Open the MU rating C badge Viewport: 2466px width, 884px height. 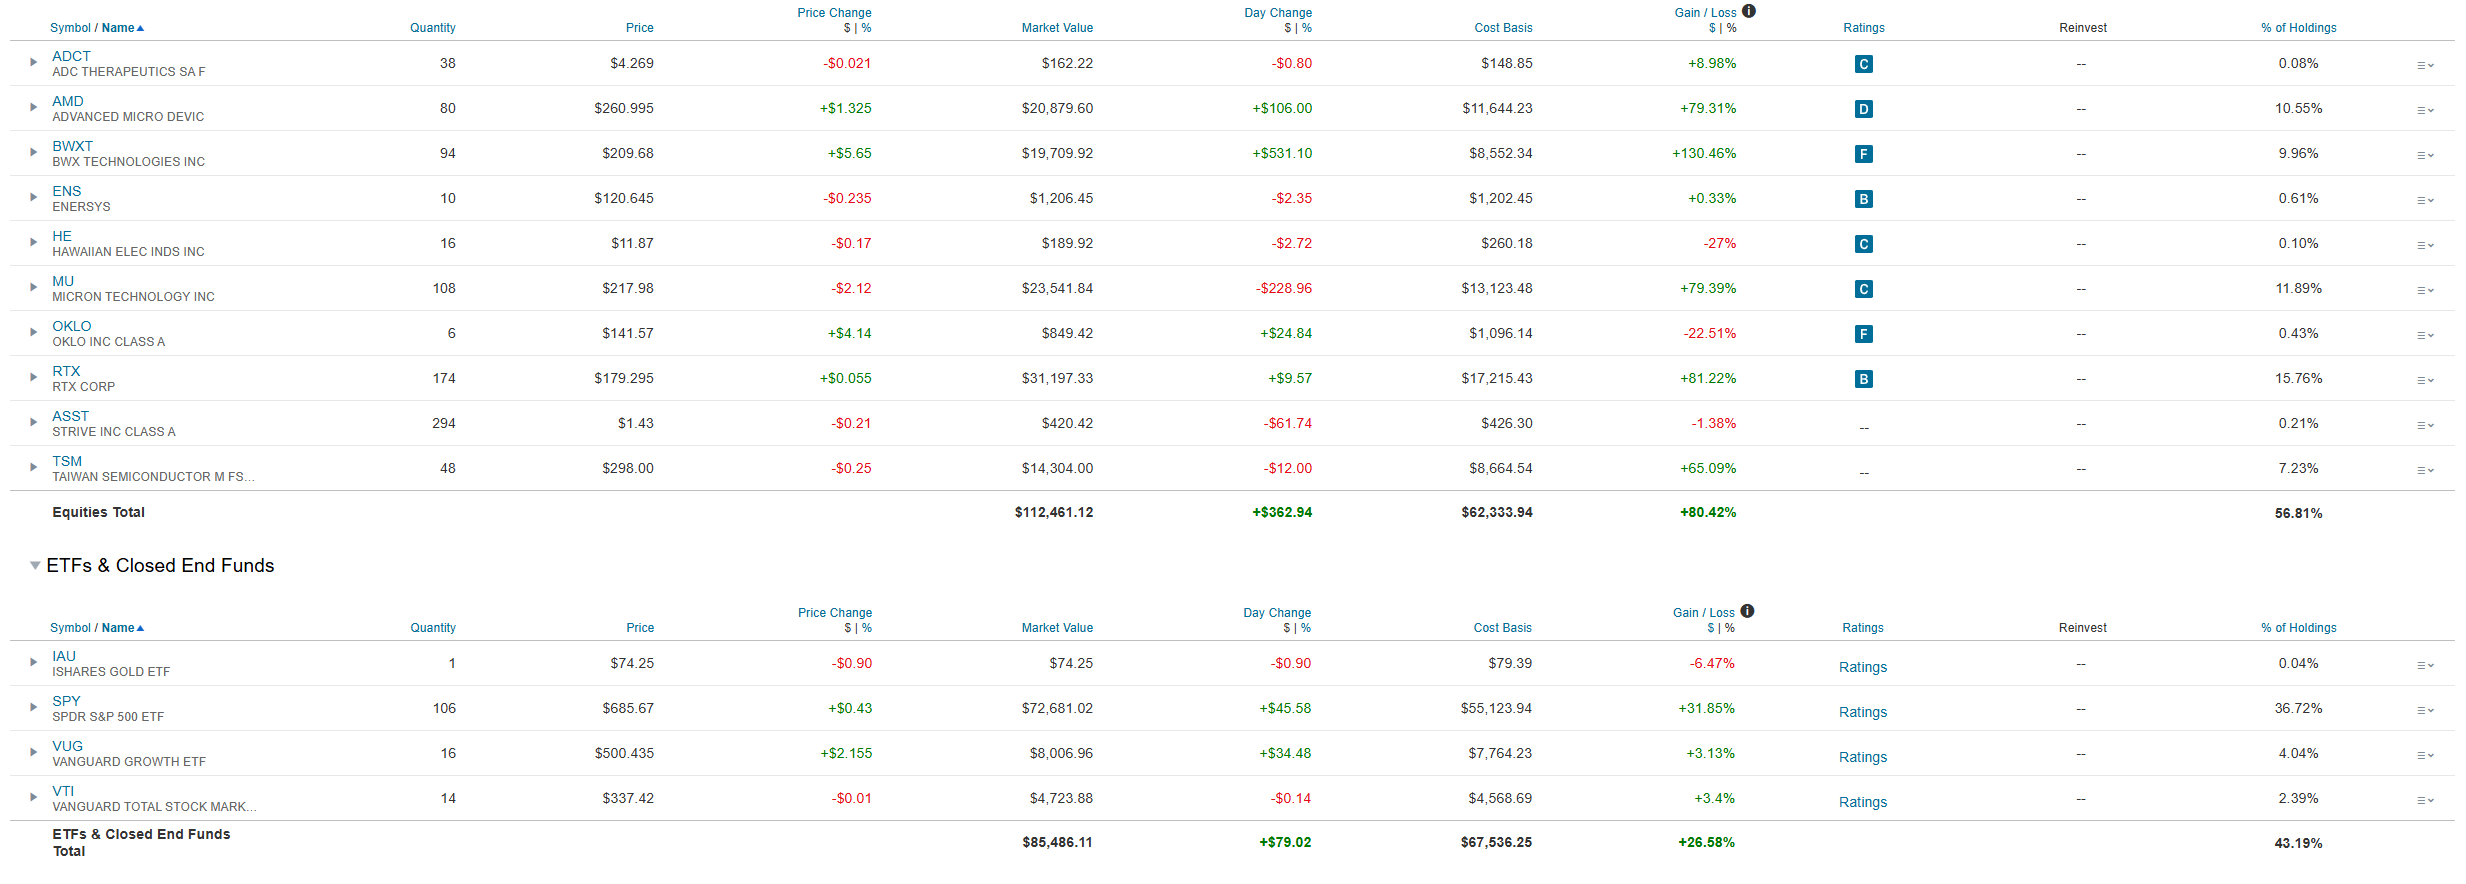coord(1863,289)
